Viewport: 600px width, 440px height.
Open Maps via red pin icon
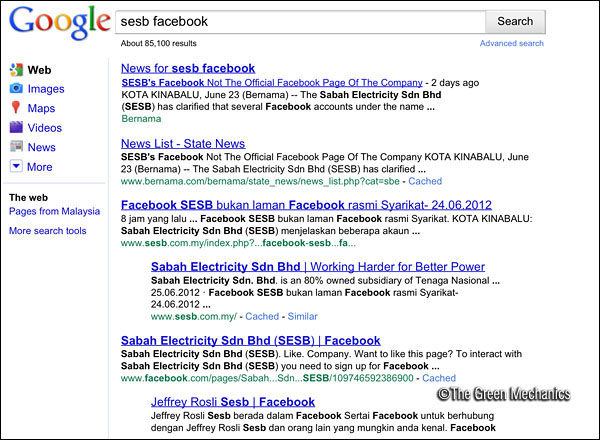point(16,108)
